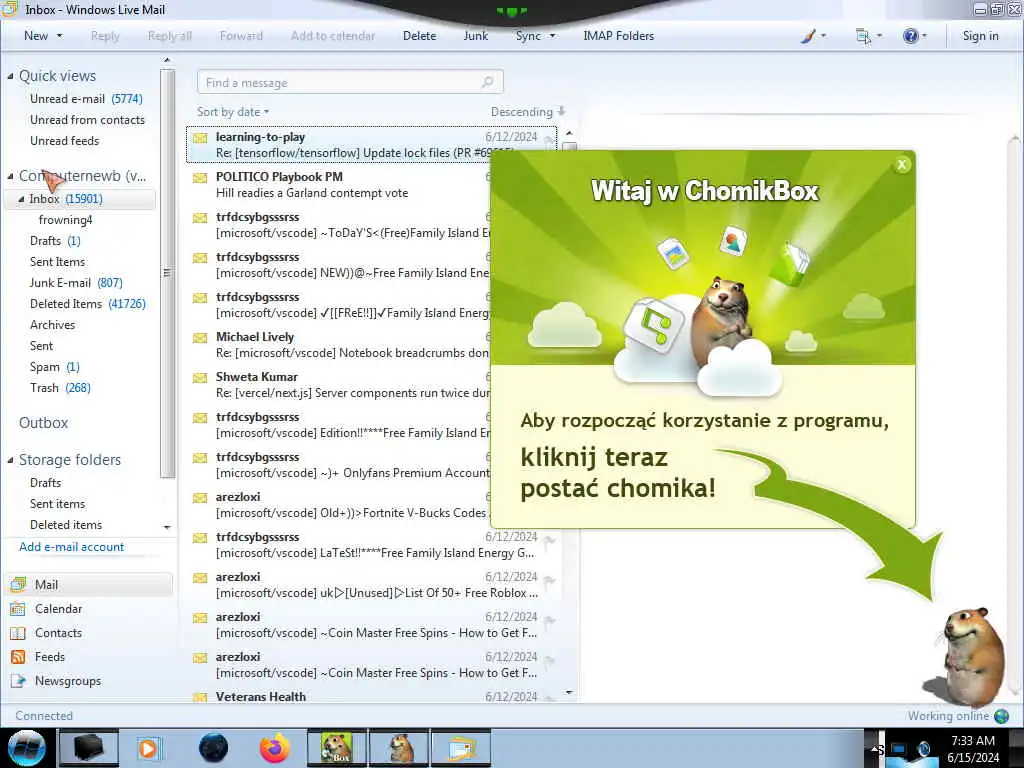Toggle Descending sort order
This screenshot has width=1024, height=768.
point(528,112)
